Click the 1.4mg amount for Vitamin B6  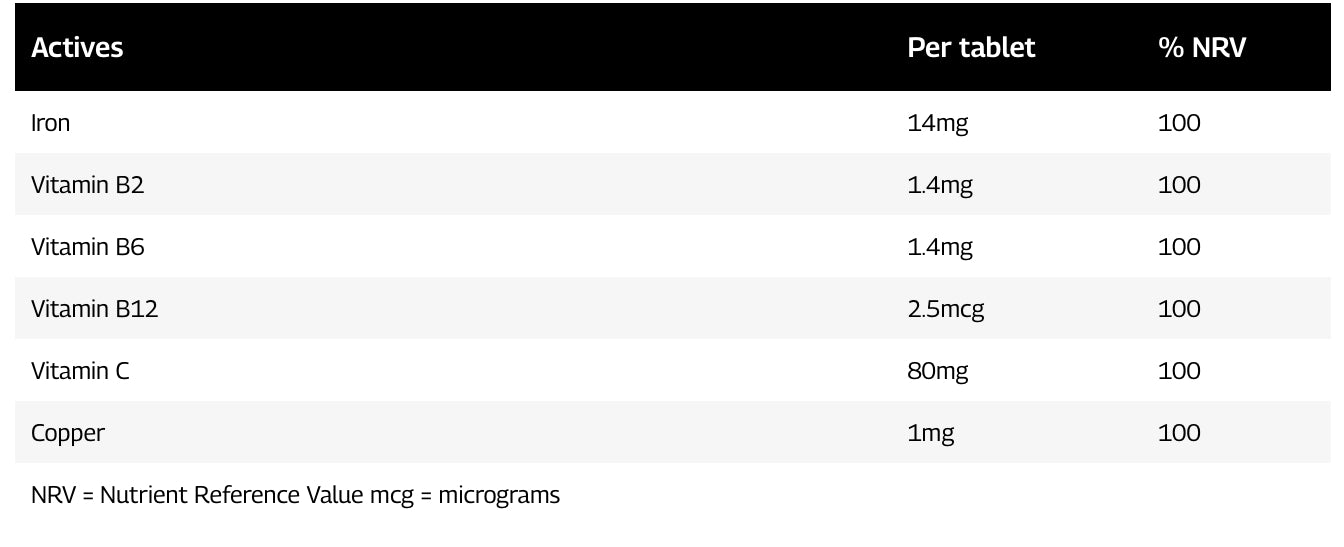[940, 248]
